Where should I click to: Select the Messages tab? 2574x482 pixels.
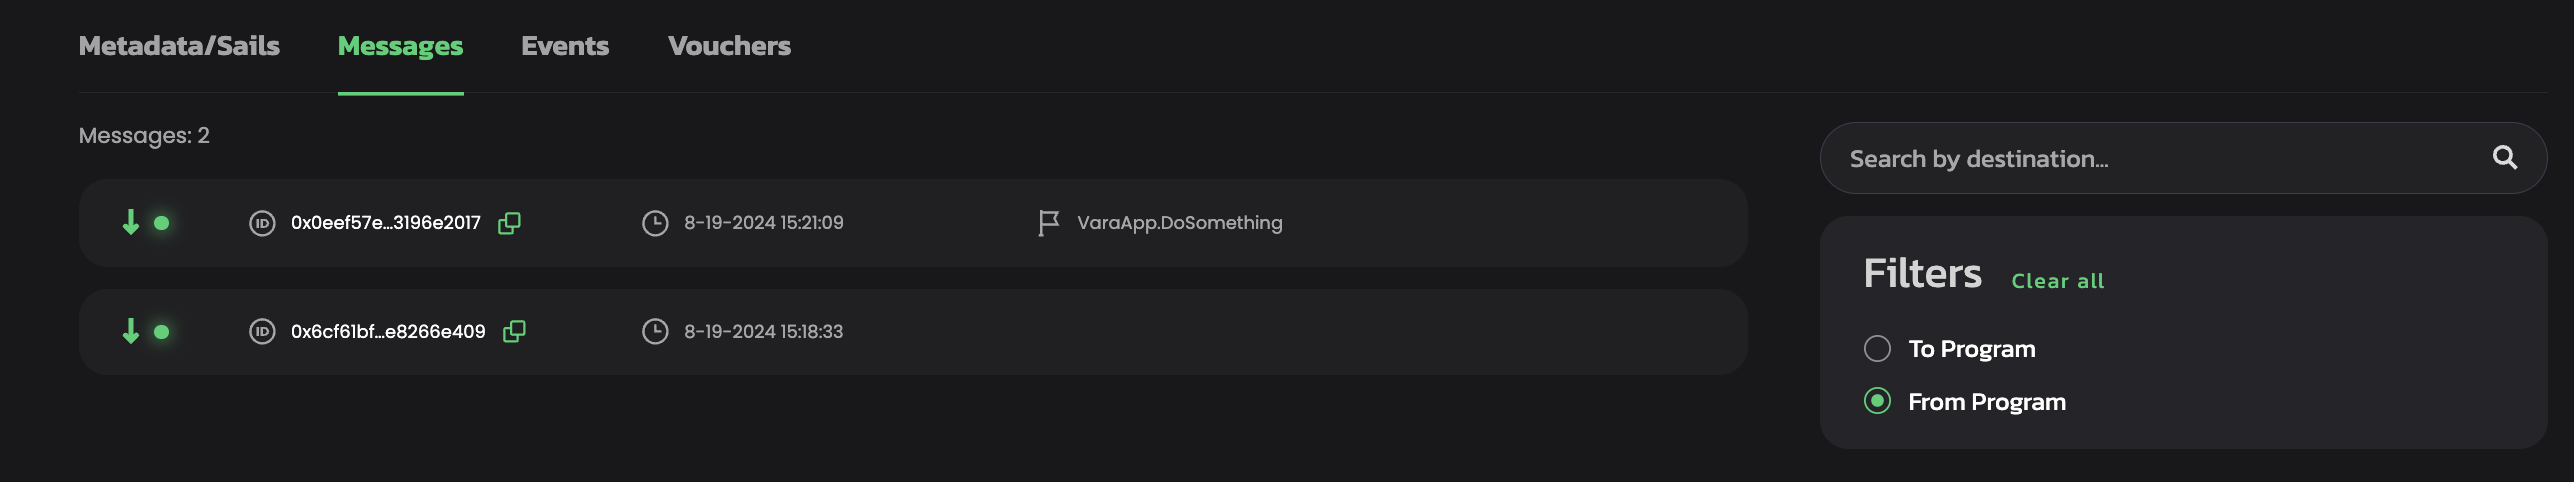coord(400,46)
